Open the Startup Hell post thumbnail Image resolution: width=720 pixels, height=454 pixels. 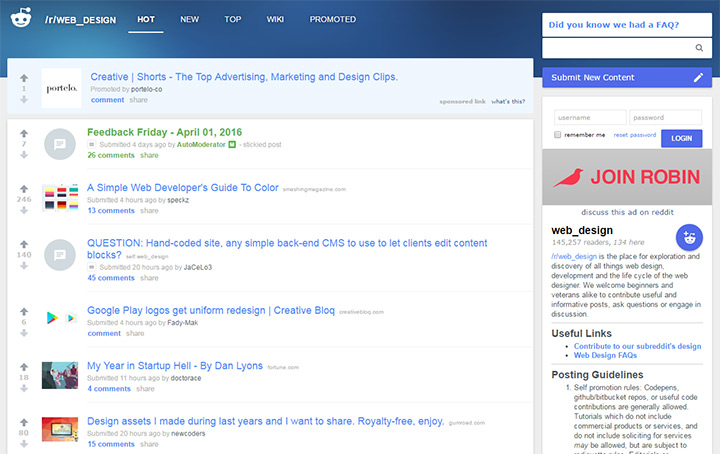coord(60,376)
